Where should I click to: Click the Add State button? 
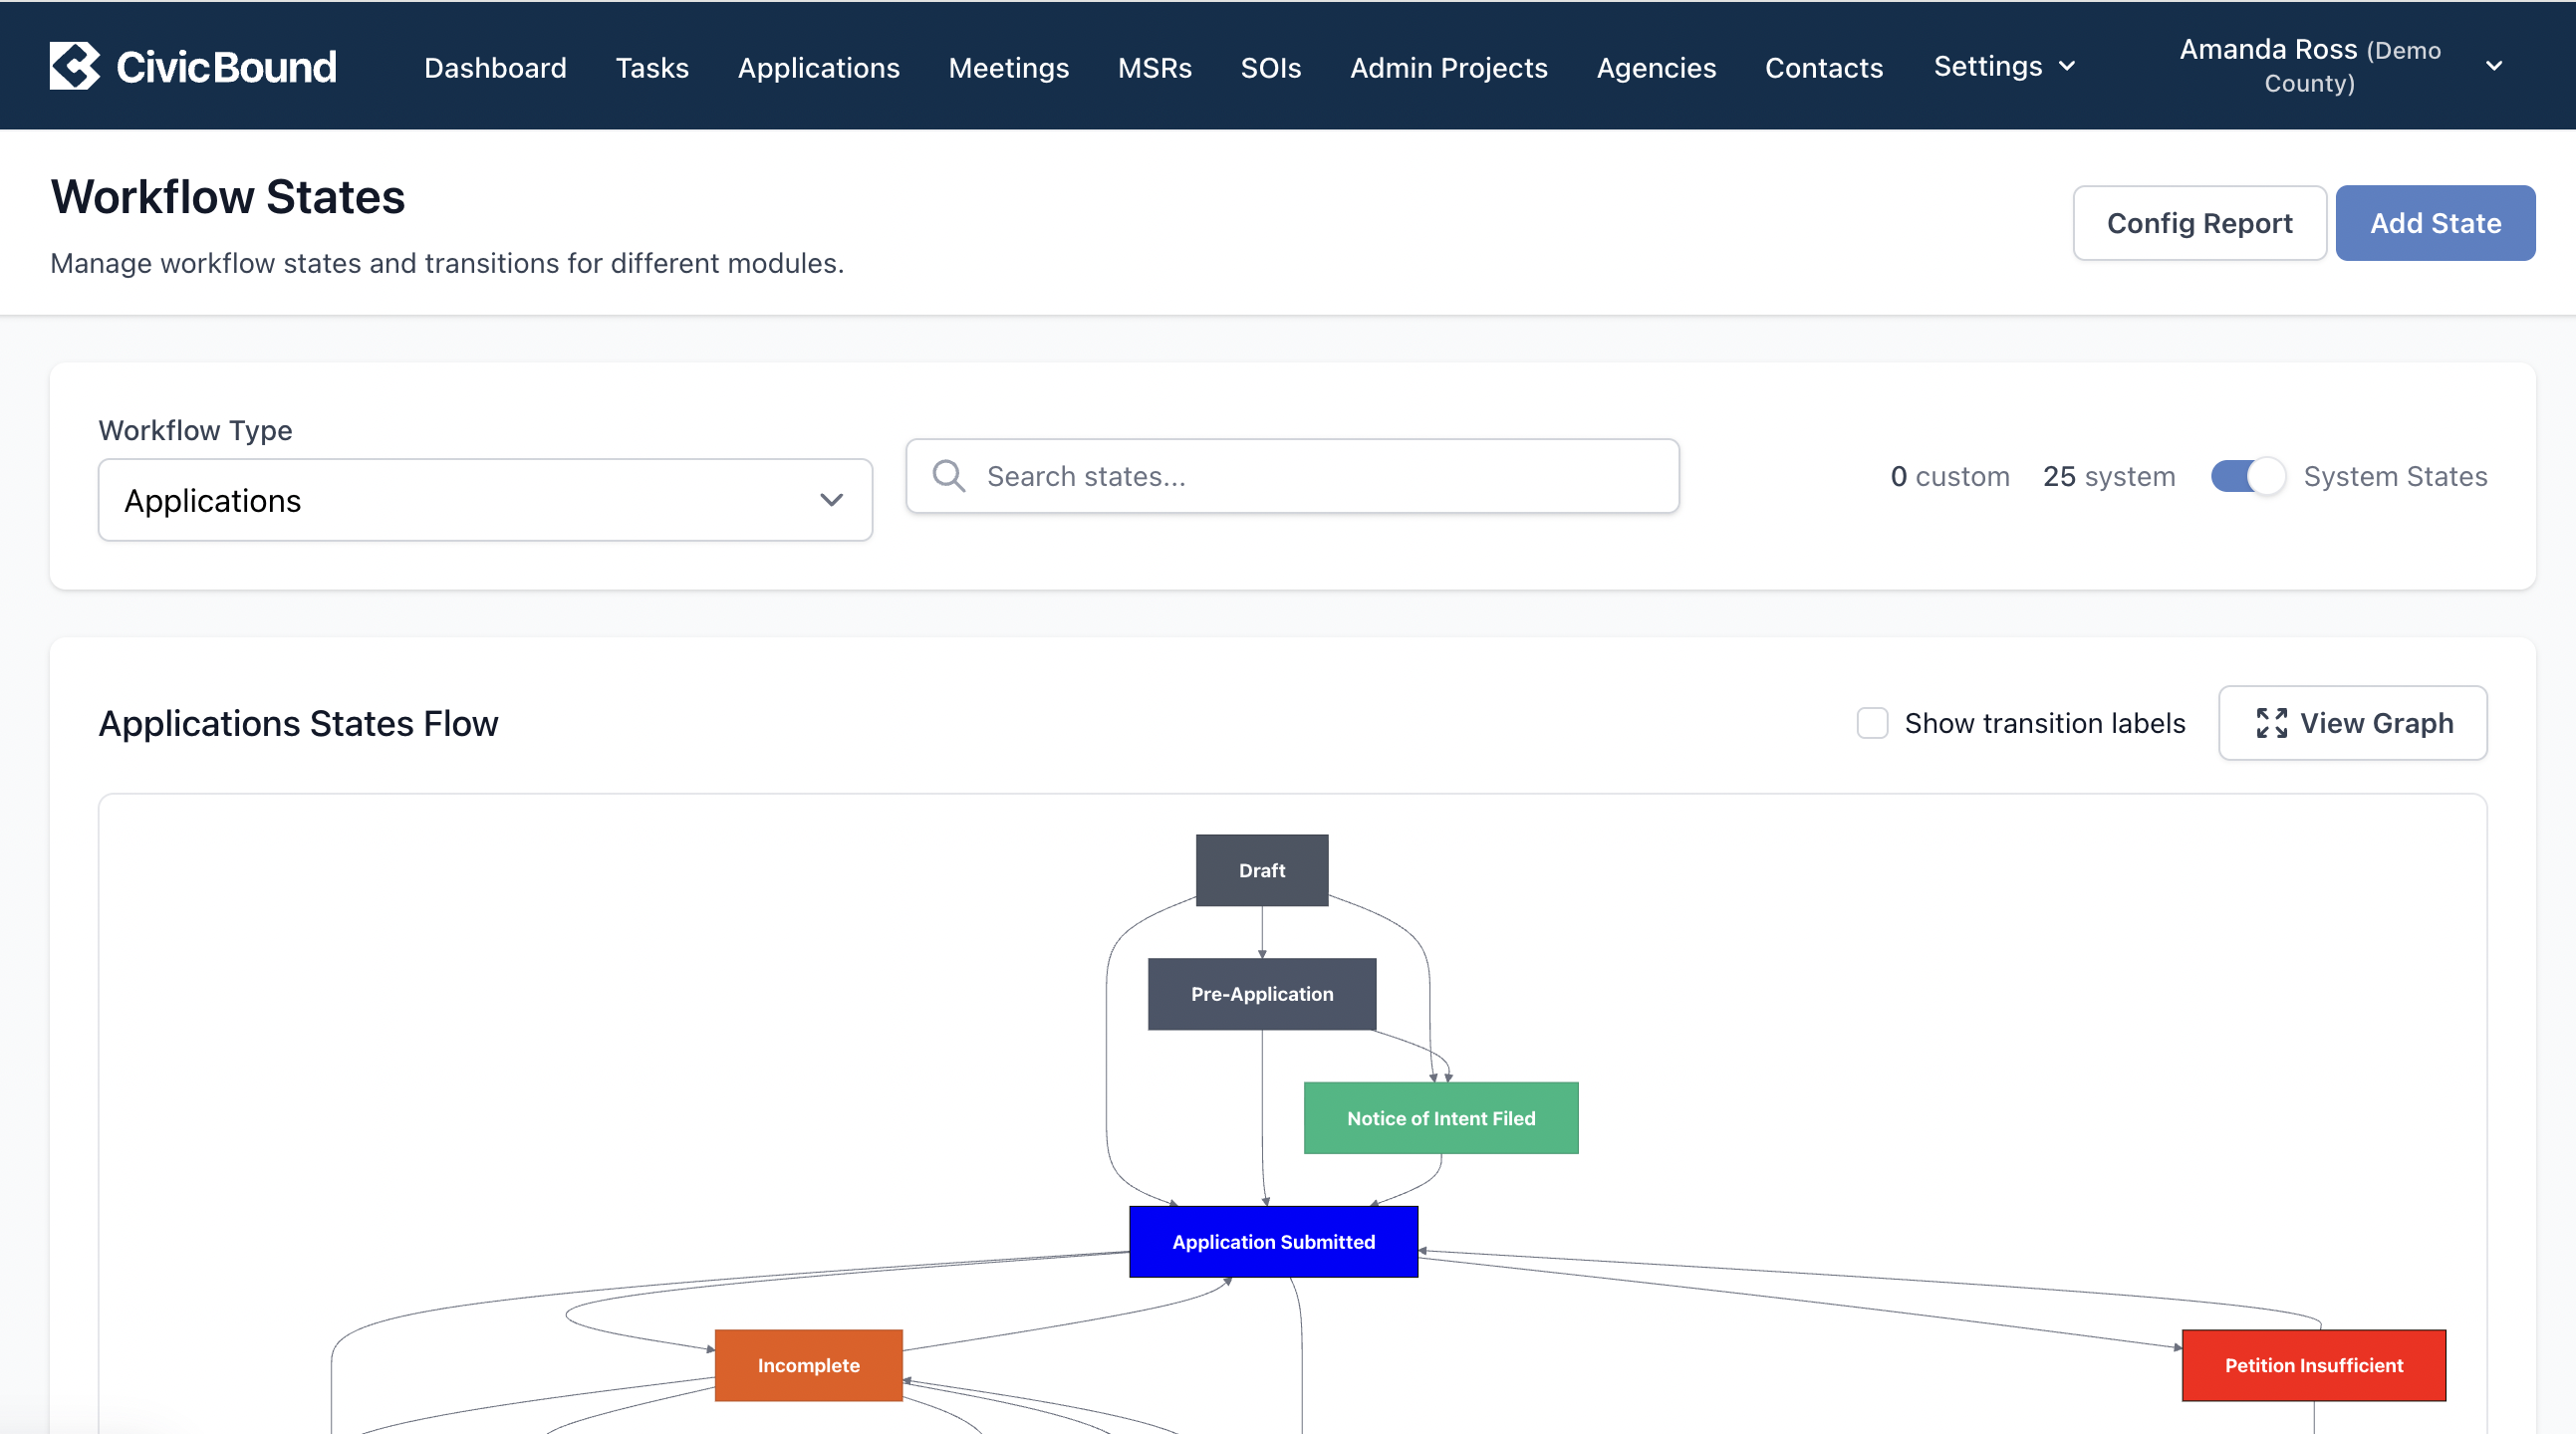click(x=2435, y=223)
